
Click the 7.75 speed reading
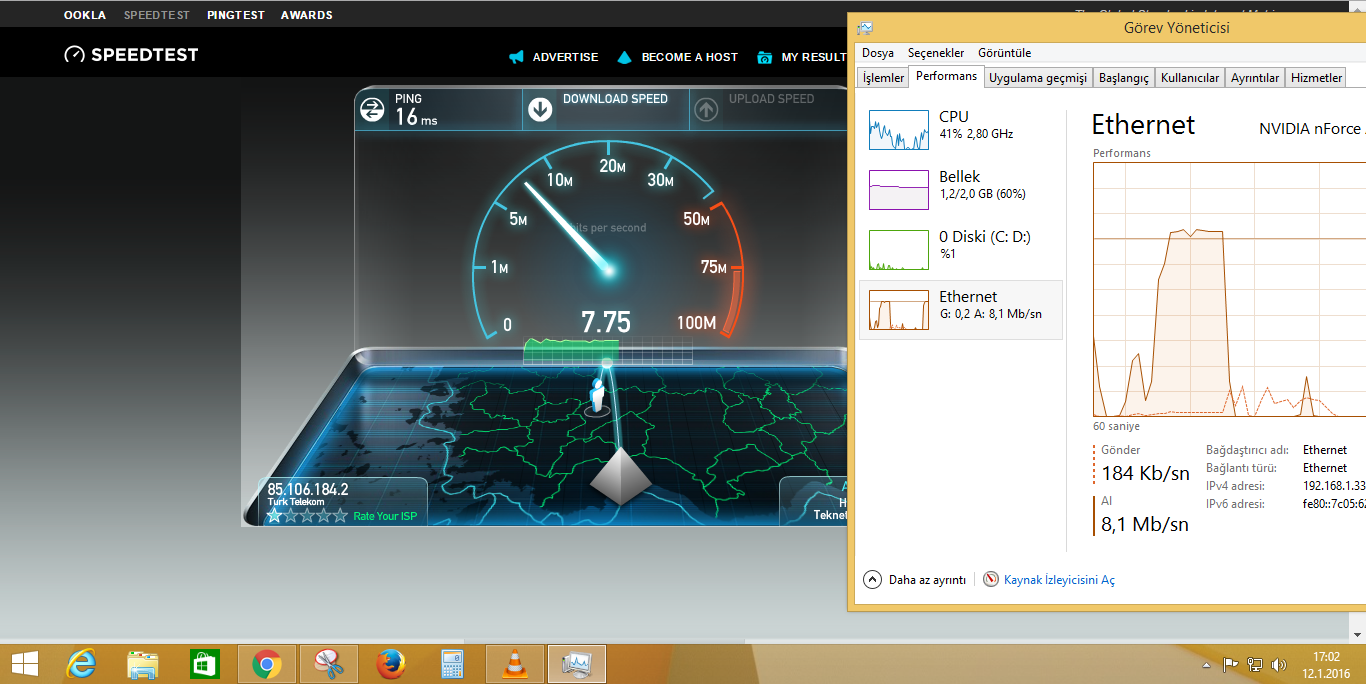pos(606,322)
